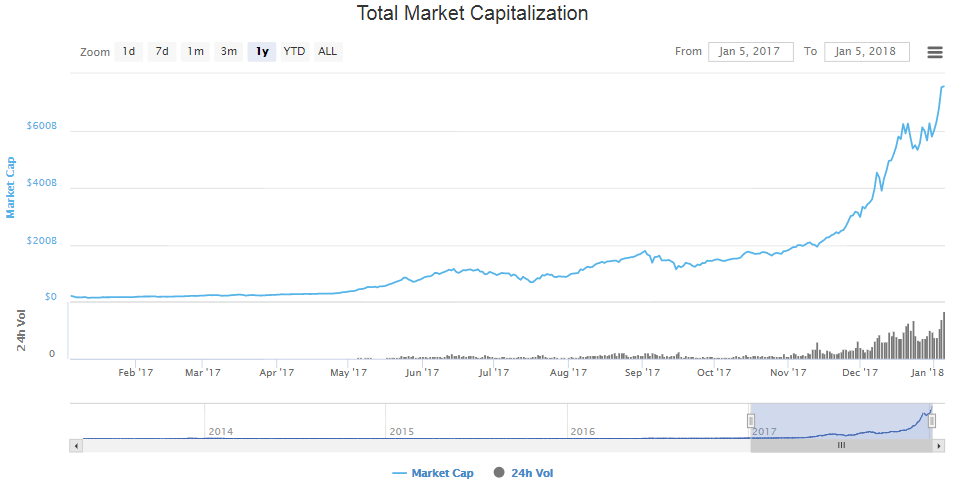
Task: Click the navigator right scroll arrow
Action: [938, 446]
